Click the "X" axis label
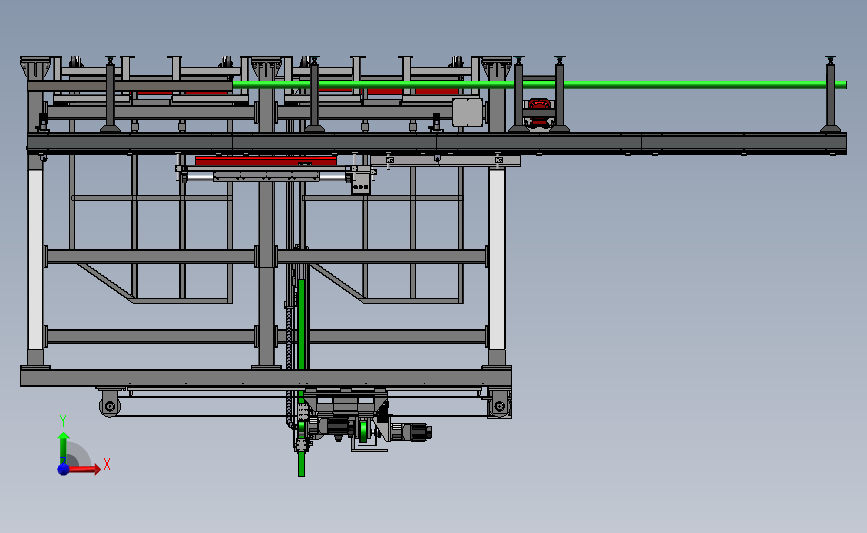 107,464
